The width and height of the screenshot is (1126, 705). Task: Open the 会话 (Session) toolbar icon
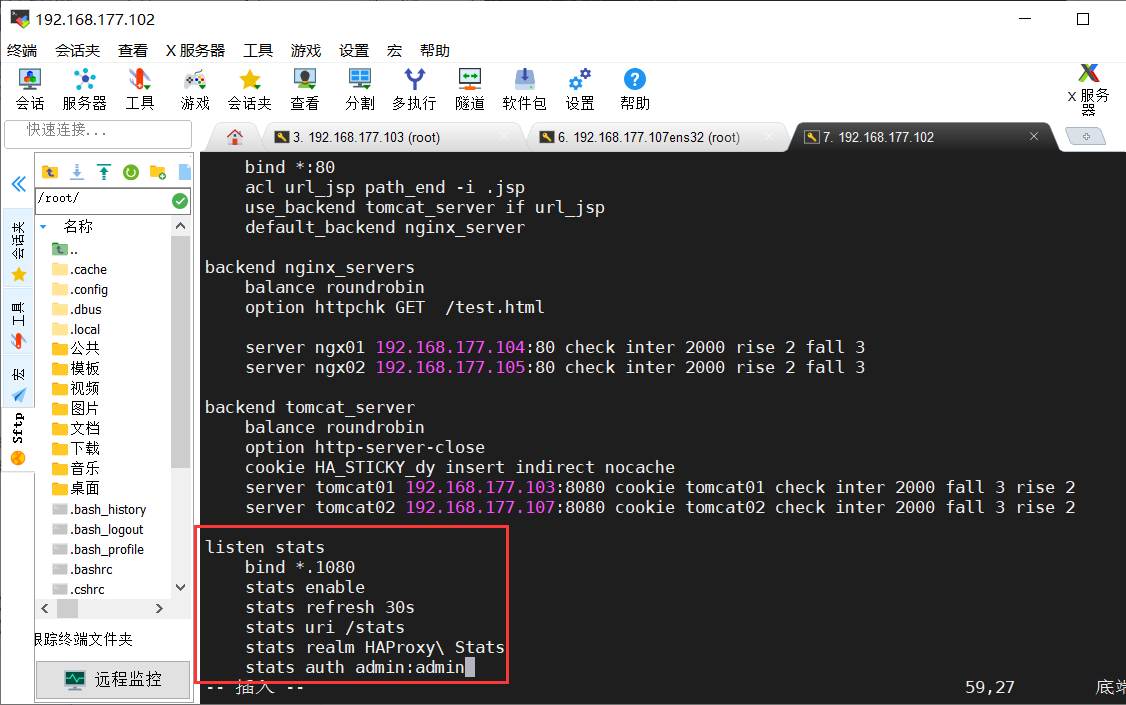click(29, 89)
